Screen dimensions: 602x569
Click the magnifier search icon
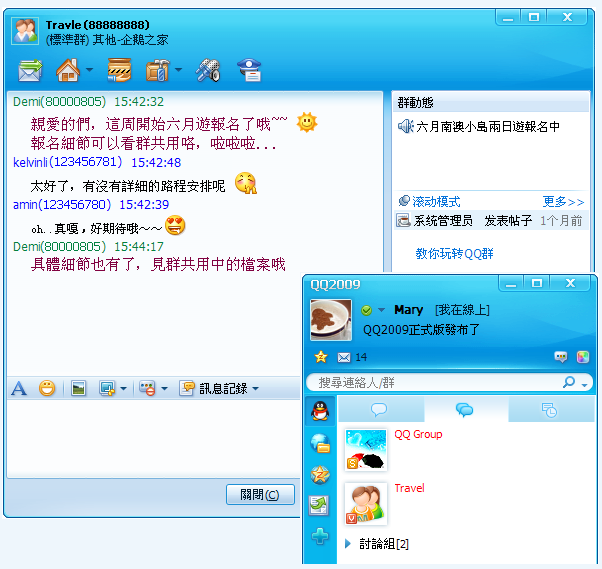[x=569, y=382]
